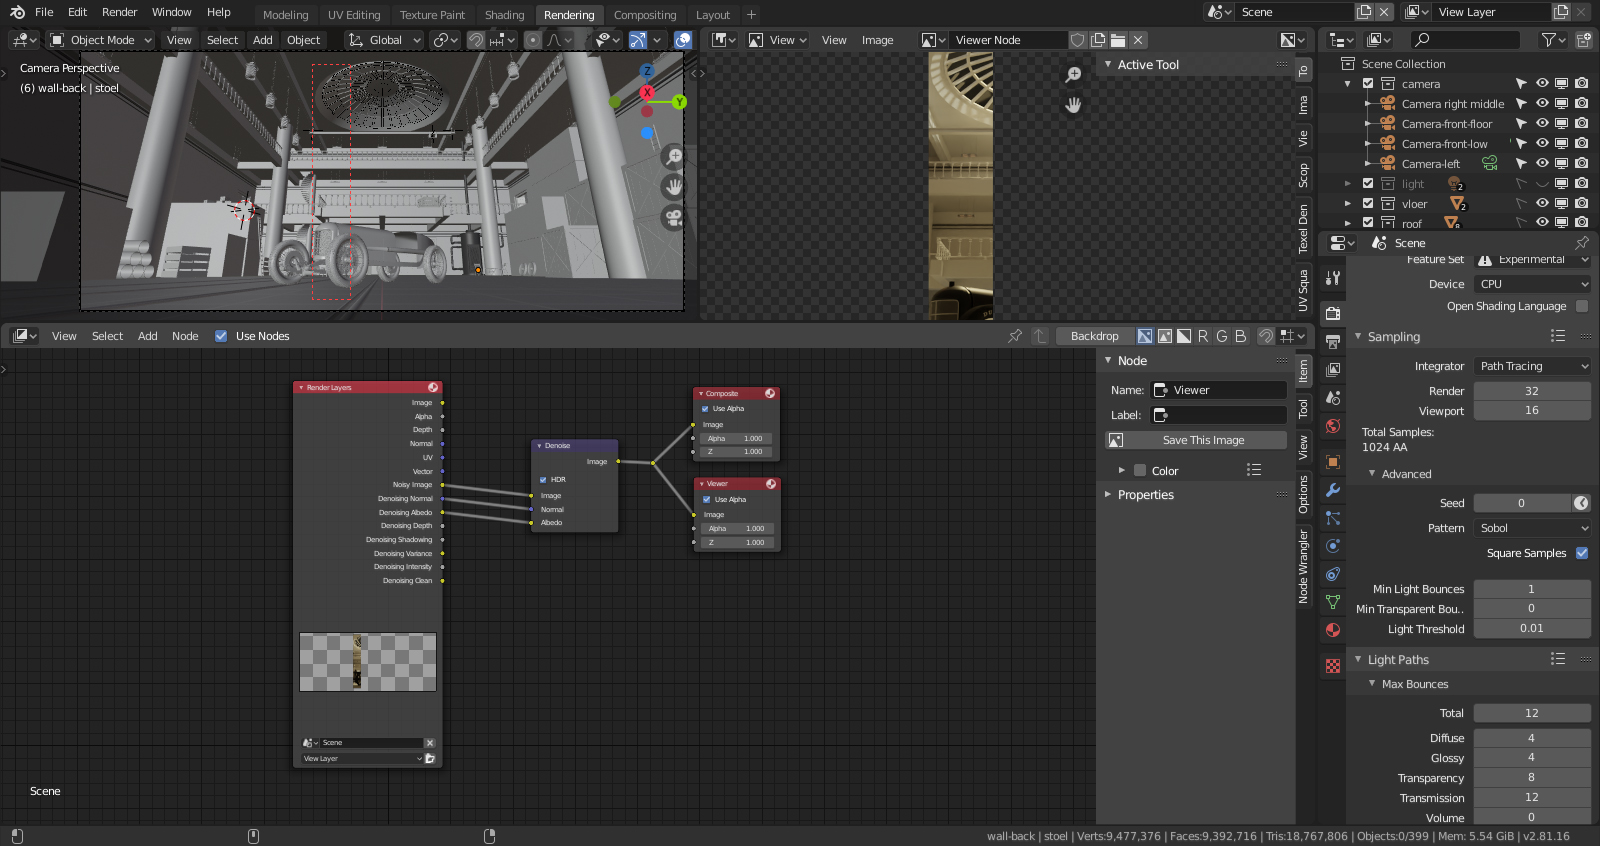
Task: Open the Scene properties tab icon
Action: click(x=1333, y=398)
